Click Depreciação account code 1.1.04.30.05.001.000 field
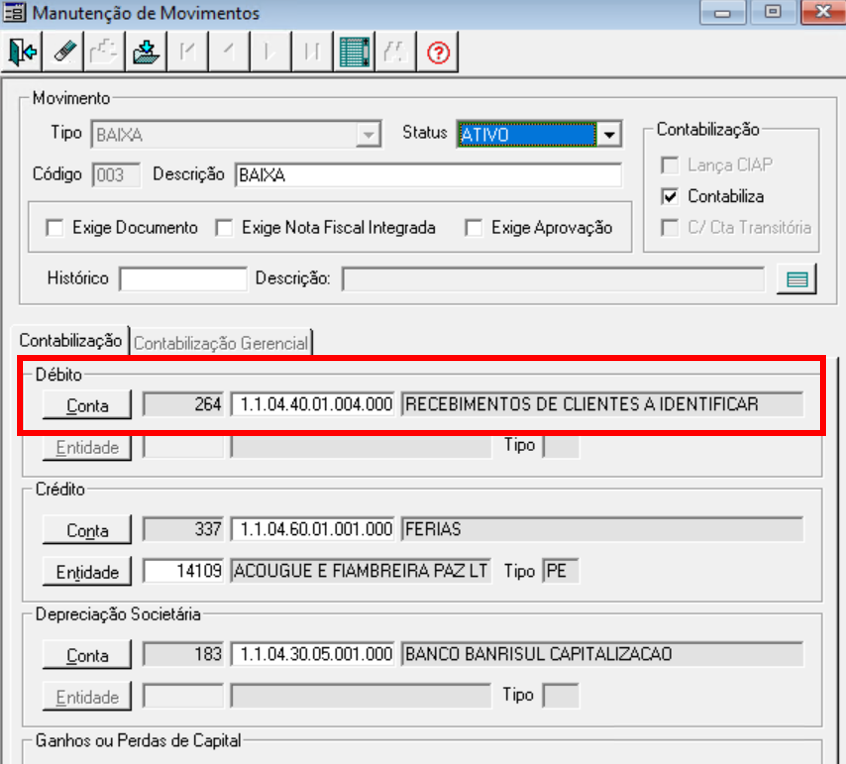Screen dimensions: 846x764 [x=313, y=654]
